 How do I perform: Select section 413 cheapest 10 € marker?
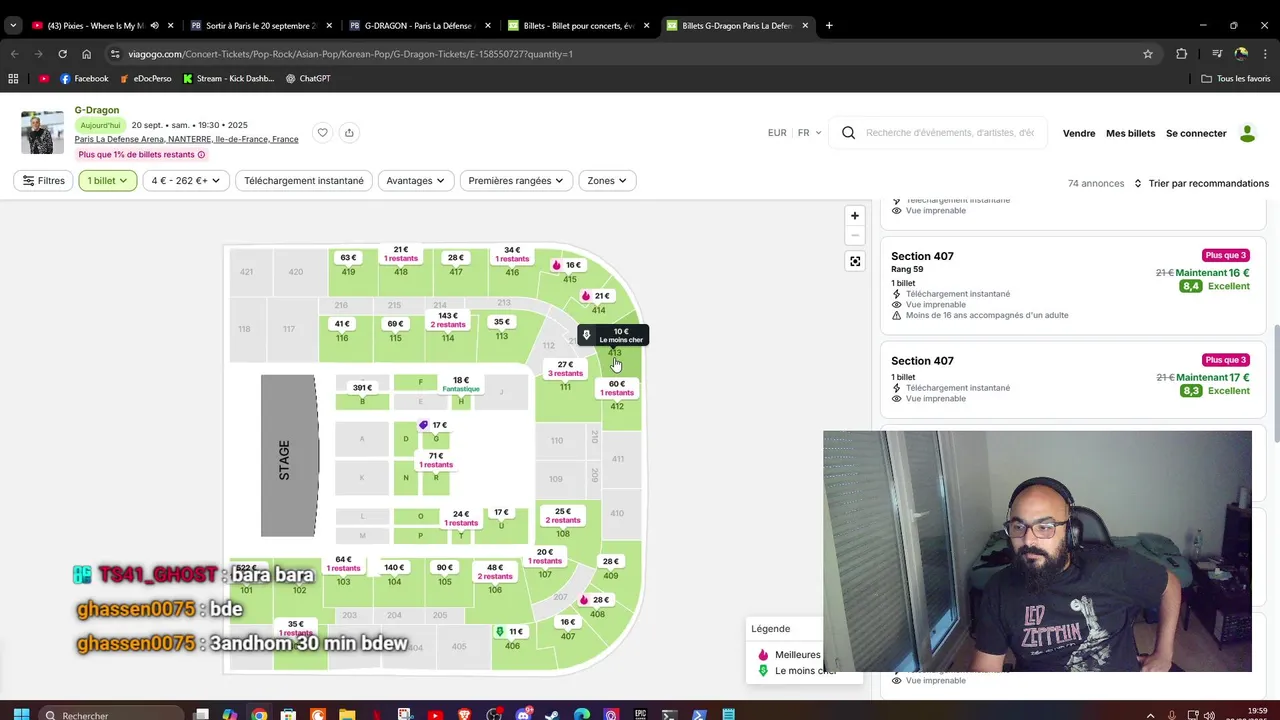tap(614, 335)
